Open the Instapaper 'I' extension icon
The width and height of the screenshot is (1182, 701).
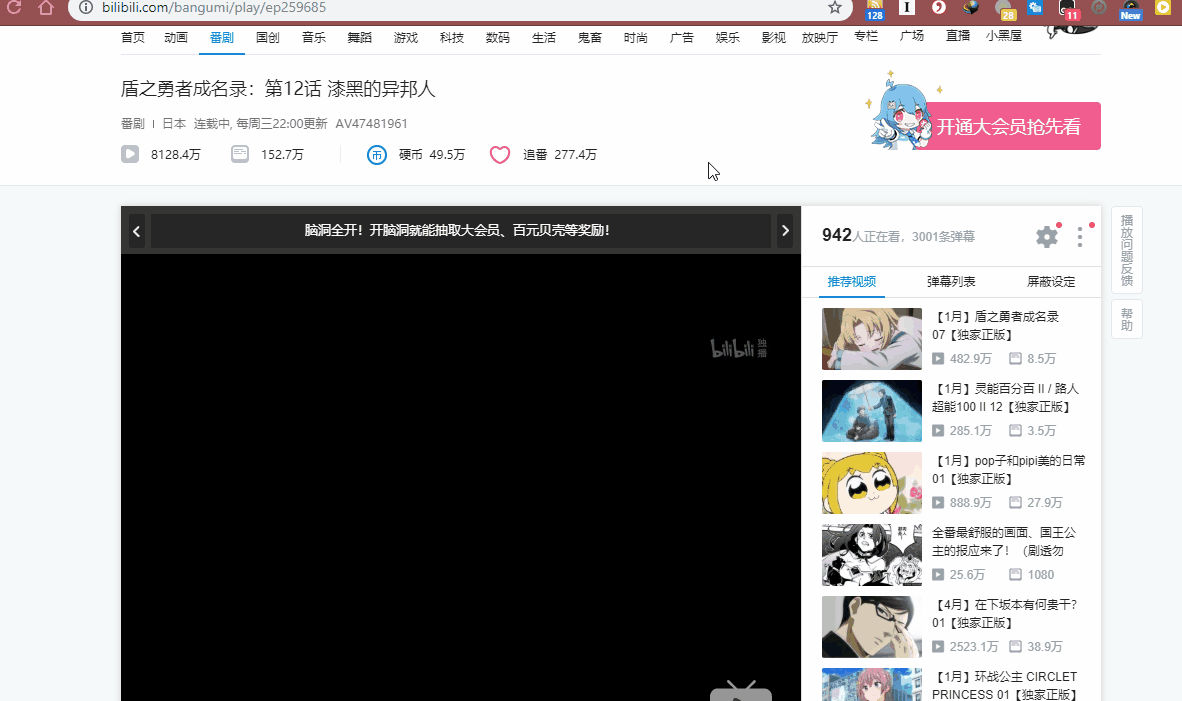click(x=907, y=8)
